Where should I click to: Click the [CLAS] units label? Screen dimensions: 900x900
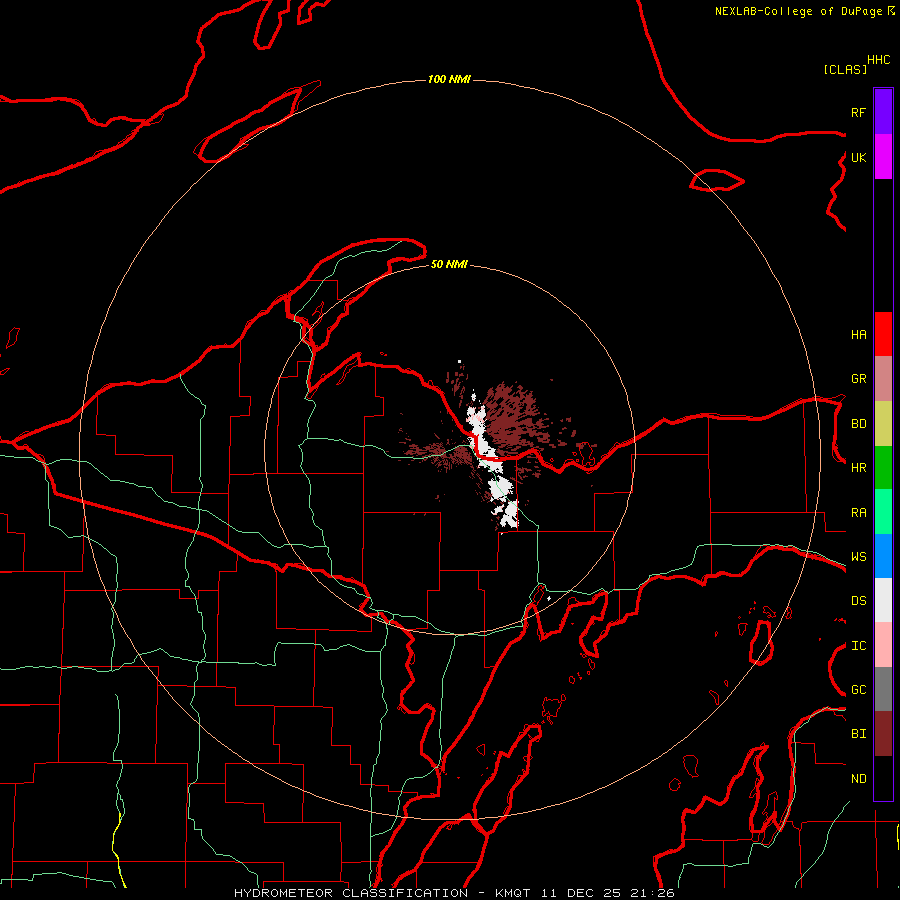pos(845,69)
